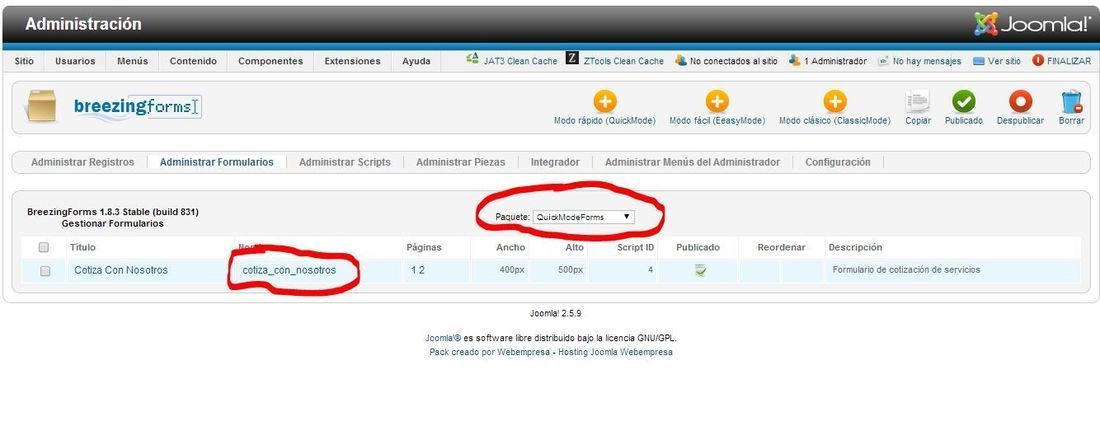Switch to Administrar Formularios tab
Viewport: 1100px width, 426px height.
click(x=217, y=162)
